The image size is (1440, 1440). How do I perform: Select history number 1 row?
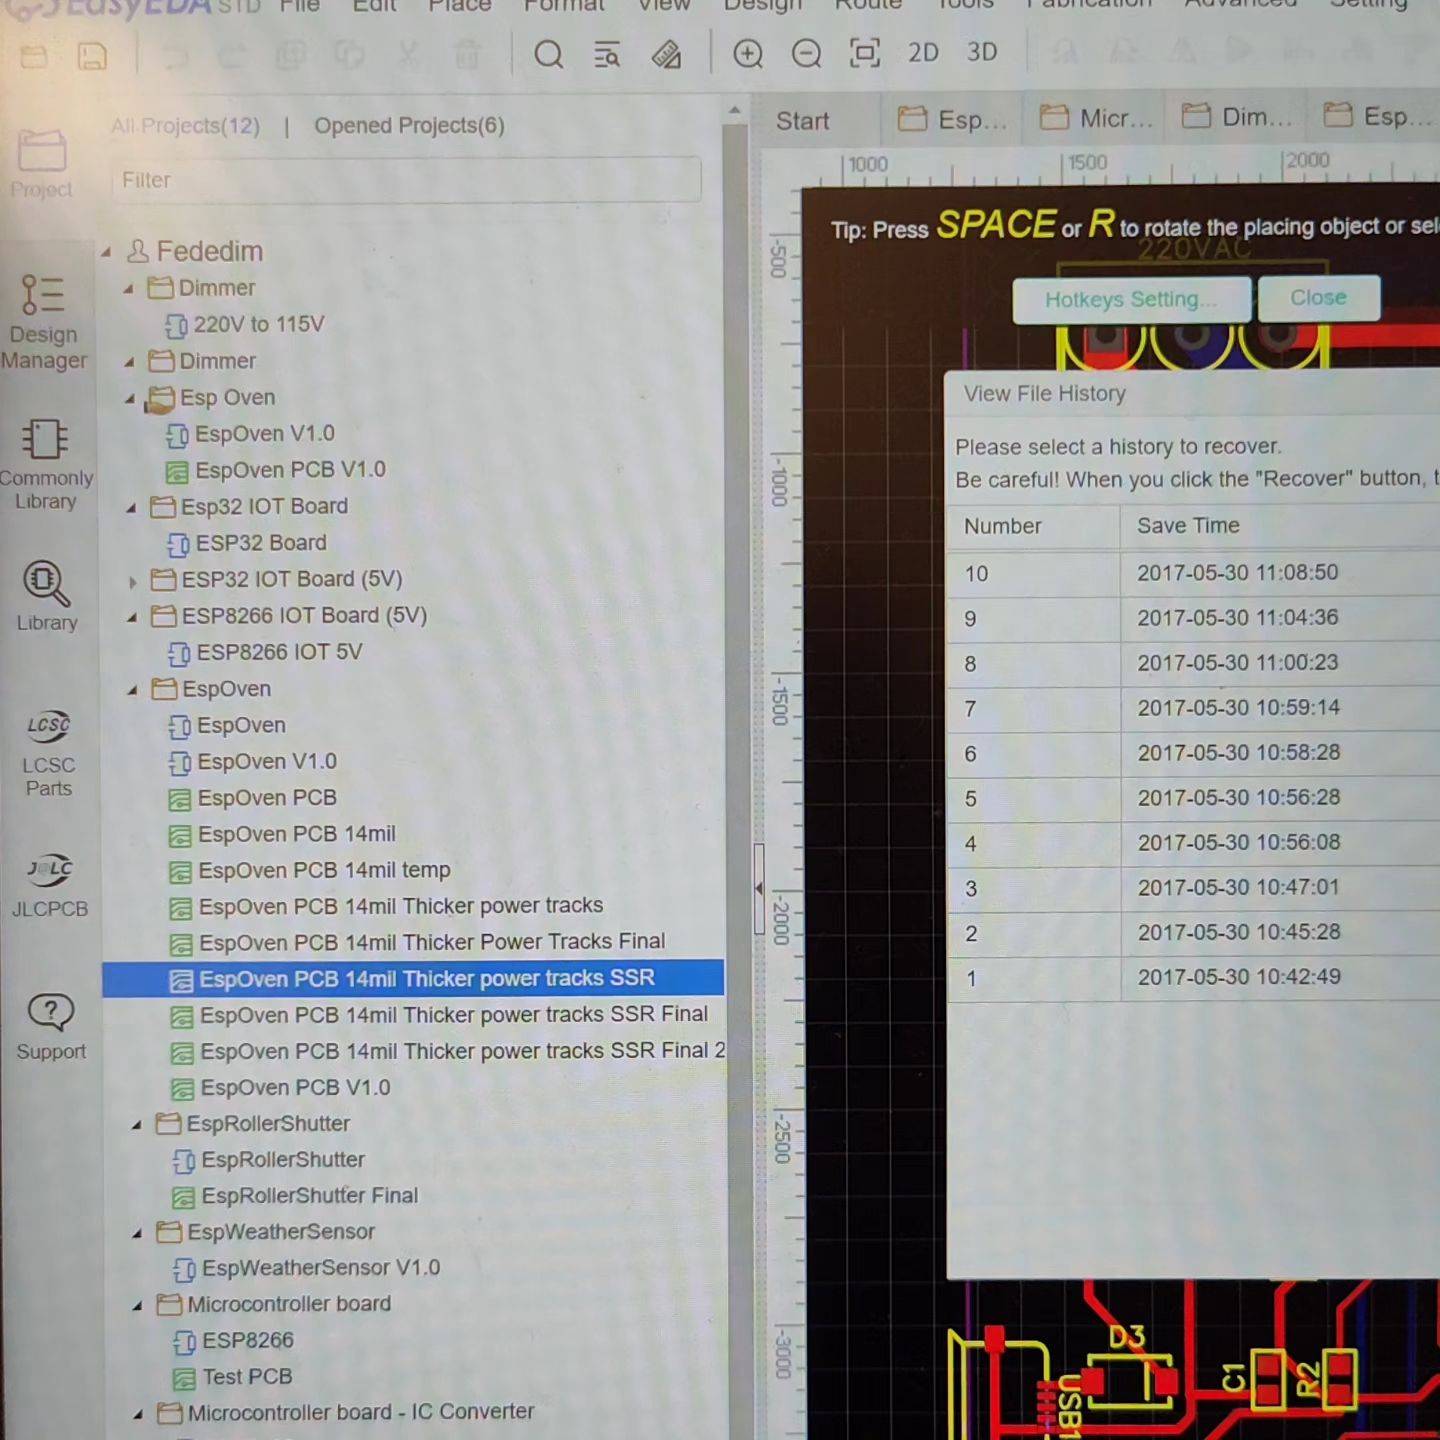pyautogui.click(x=1194, y=978)
